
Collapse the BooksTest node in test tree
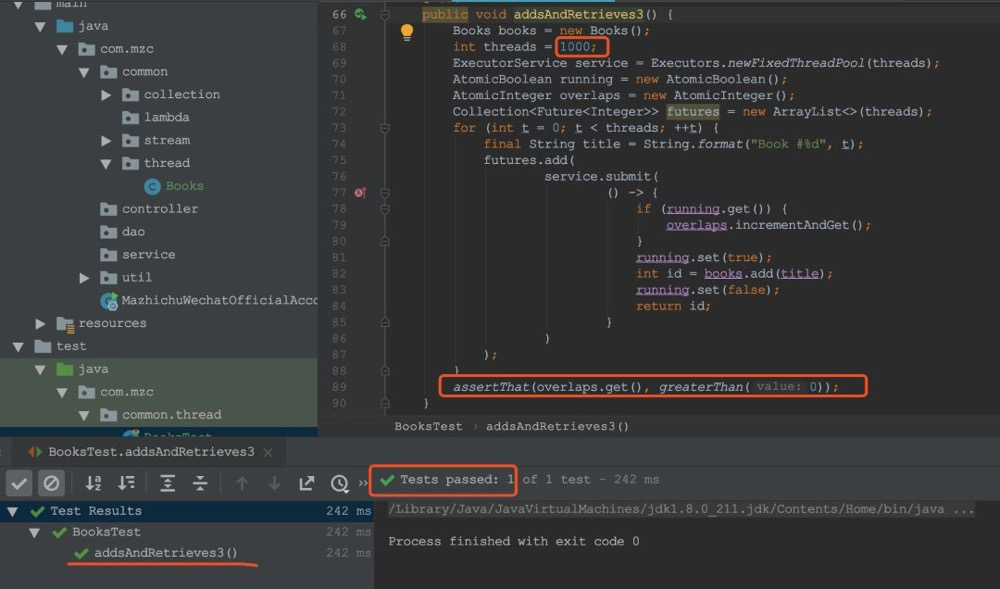click(x=34, y=532)
